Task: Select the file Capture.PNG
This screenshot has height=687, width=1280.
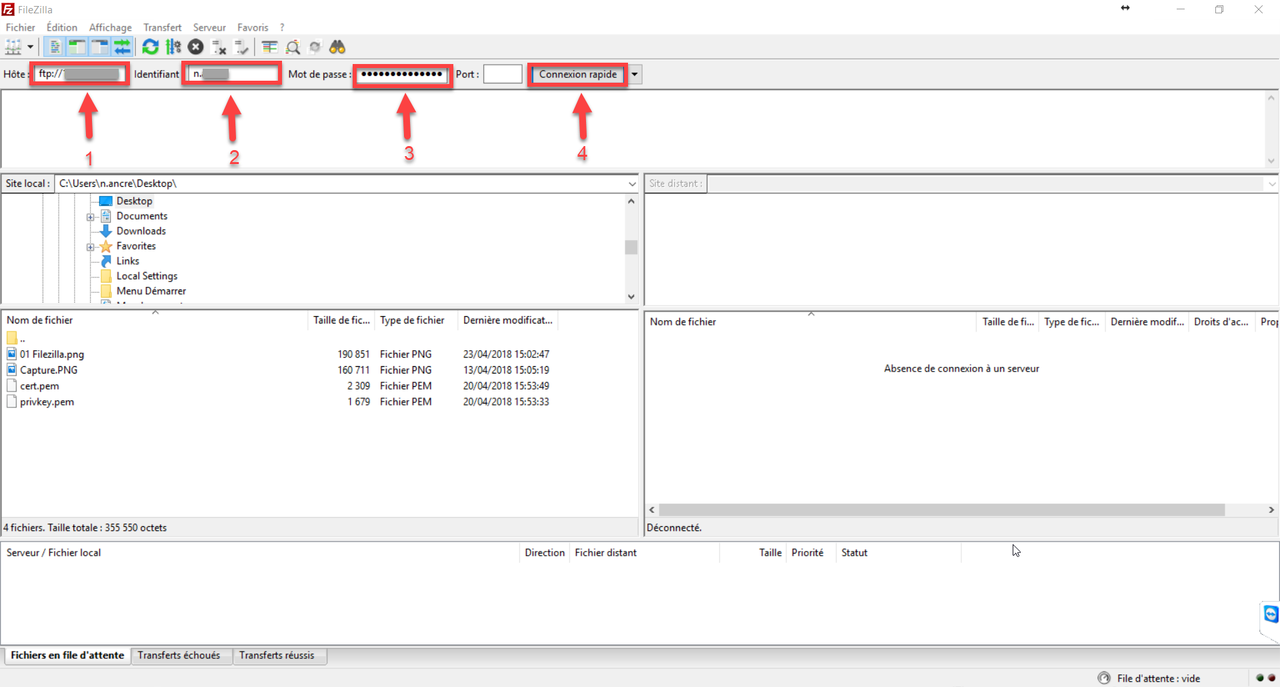Action: tap(48, 370)
